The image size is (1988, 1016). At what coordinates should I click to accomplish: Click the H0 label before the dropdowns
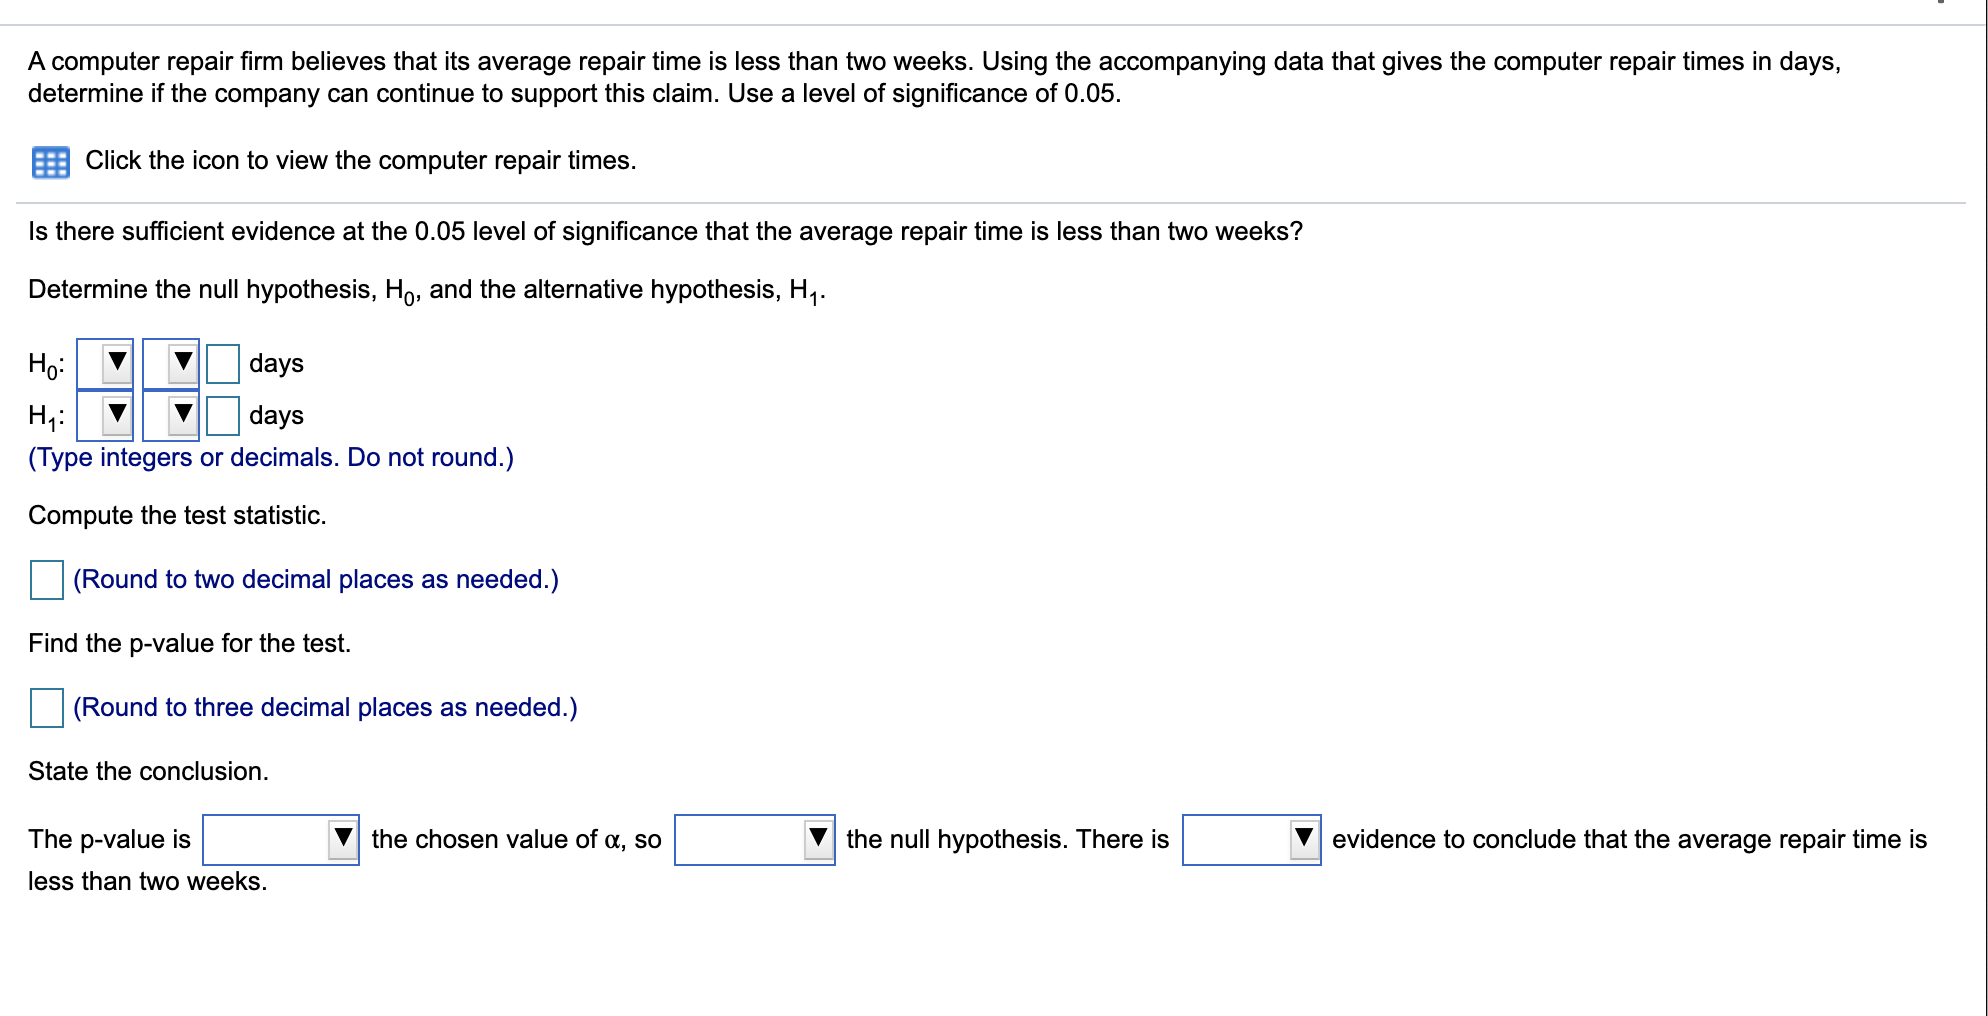(x=44, y=363)
